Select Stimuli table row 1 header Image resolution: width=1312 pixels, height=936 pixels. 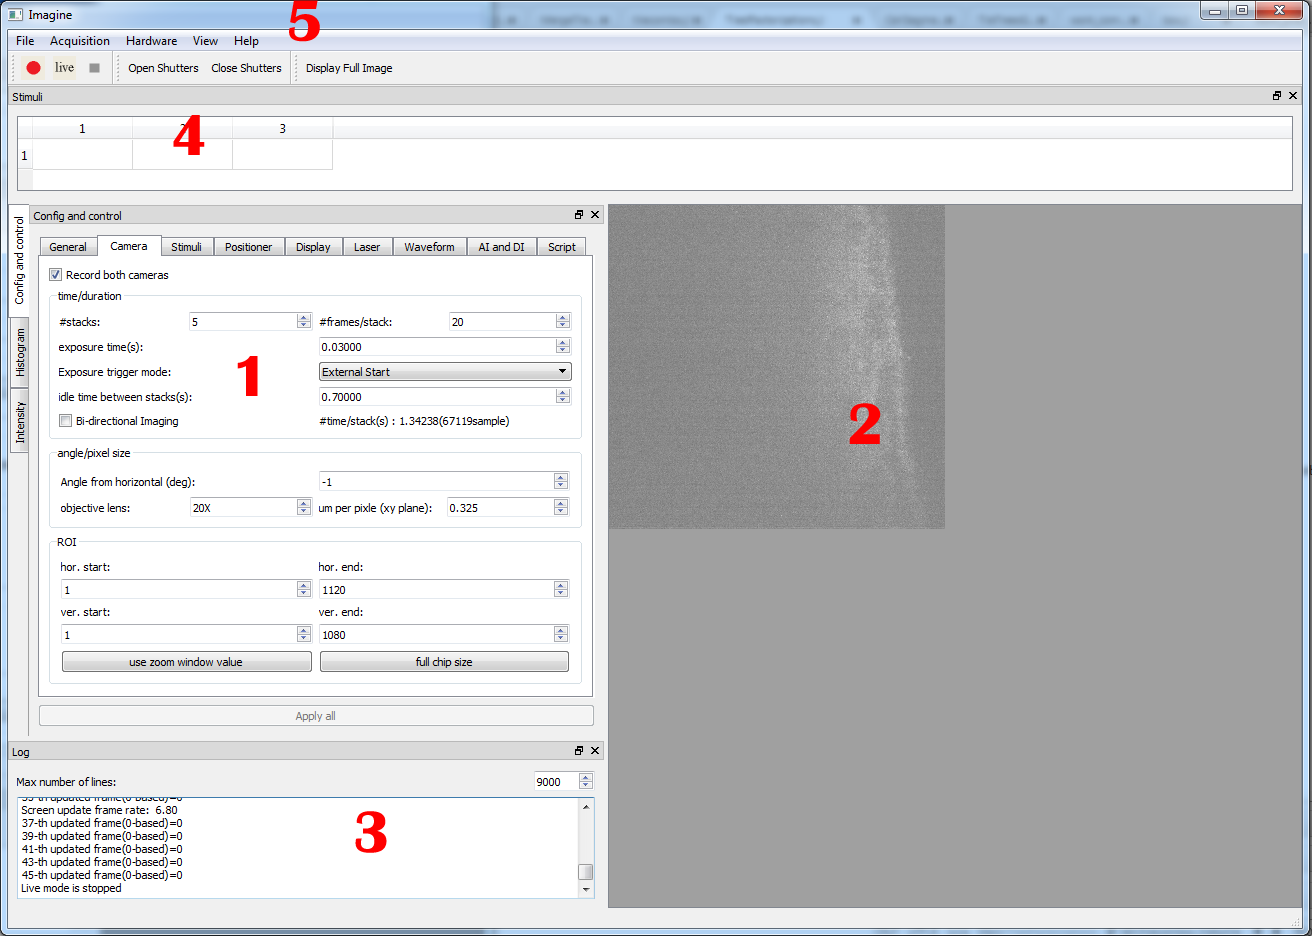pyautogui.click(x=25, y=155)
